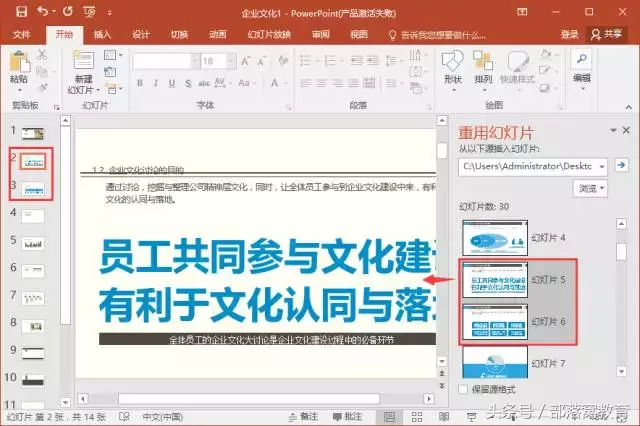Open the Aa change case dropdown
Screen dimensions: 640x426
coord(247,83)
